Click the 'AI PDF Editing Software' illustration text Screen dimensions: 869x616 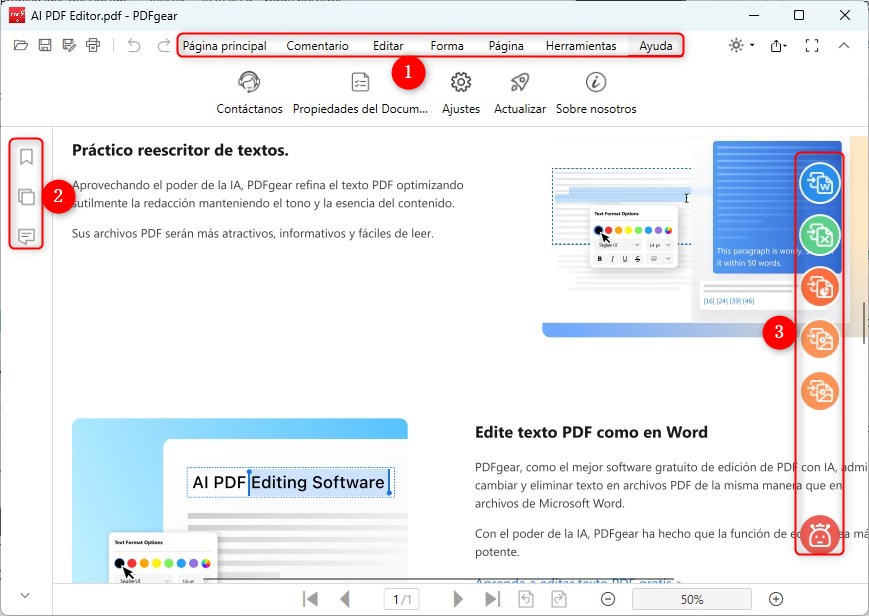289,482
